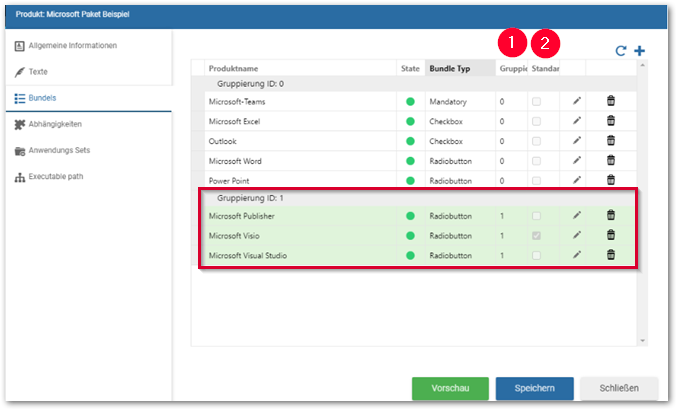Click the Gruppierung column header
The image size is (677, 410).
click(512, 68)
